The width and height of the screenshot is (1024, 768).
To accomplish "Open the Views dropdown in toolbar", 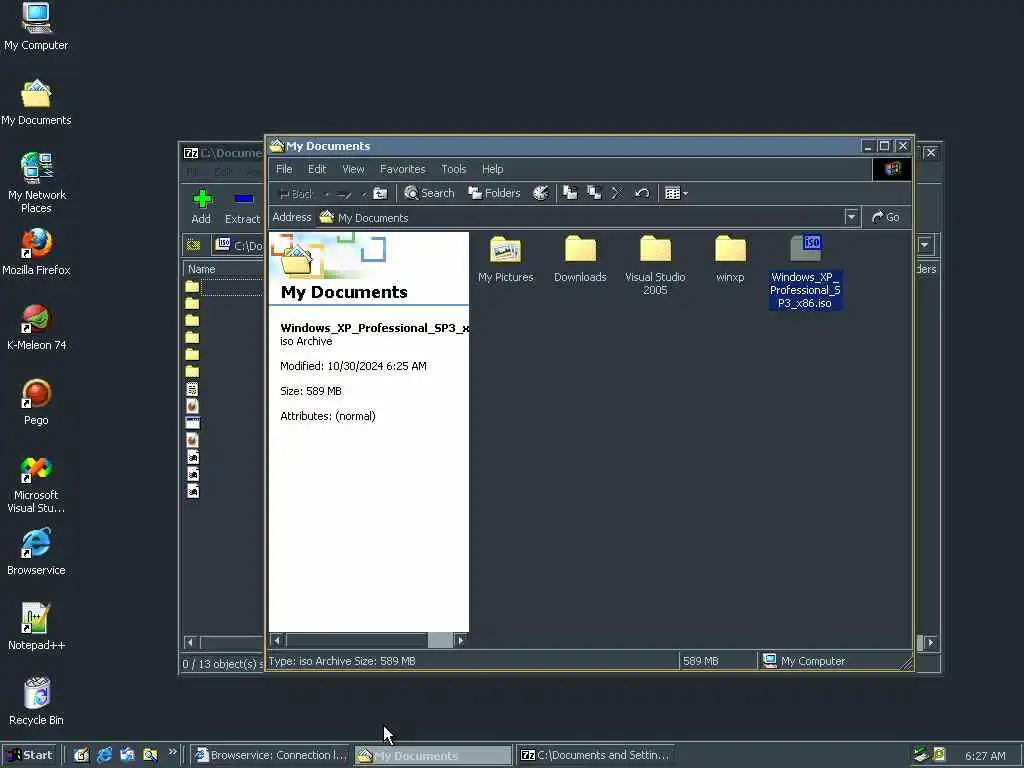I will [x=676, y=193].
